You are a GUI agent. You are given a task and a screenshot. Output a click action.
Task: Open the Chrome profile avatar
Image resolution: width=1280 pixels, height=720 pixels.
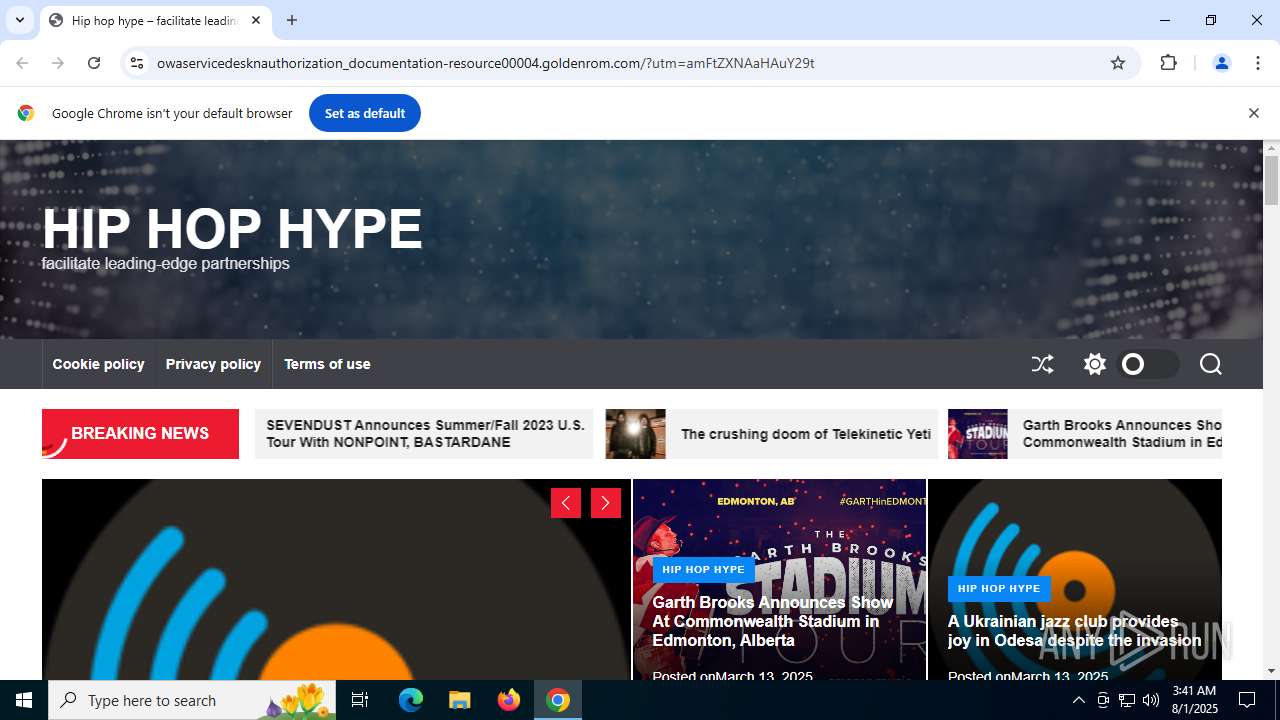coord(1221,63)
